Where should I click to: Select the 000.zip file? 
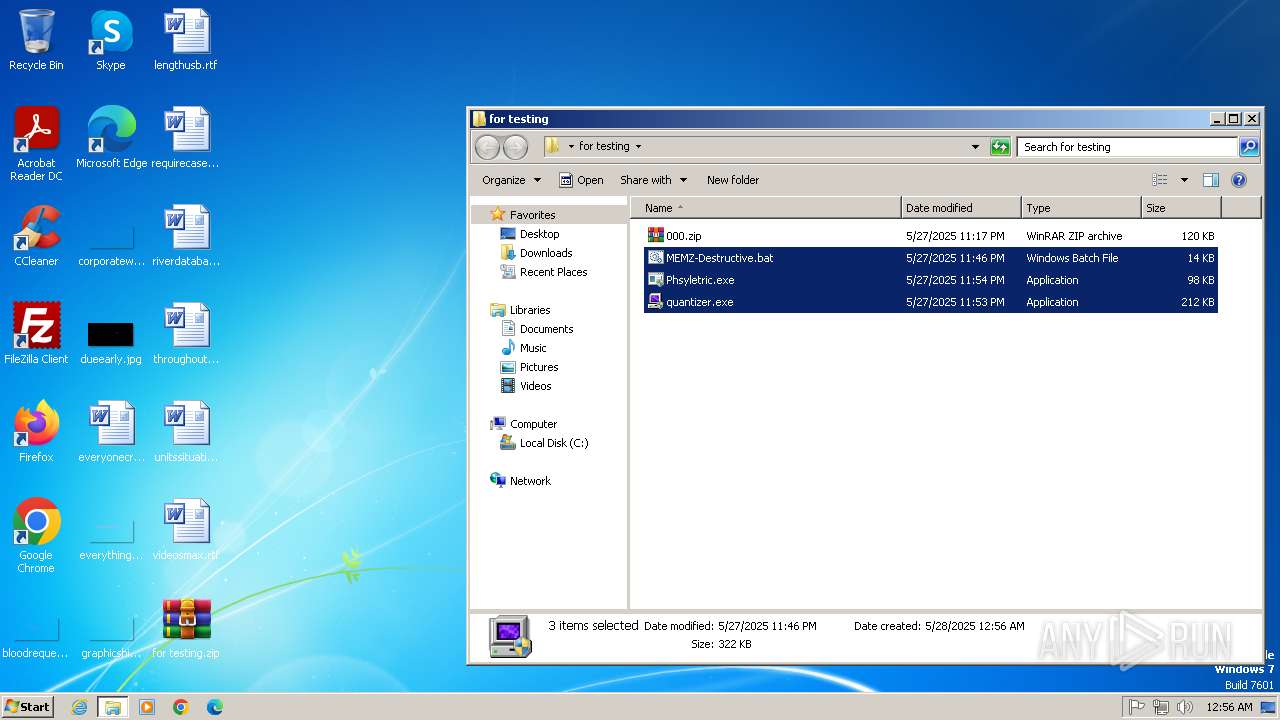(931, 236)
